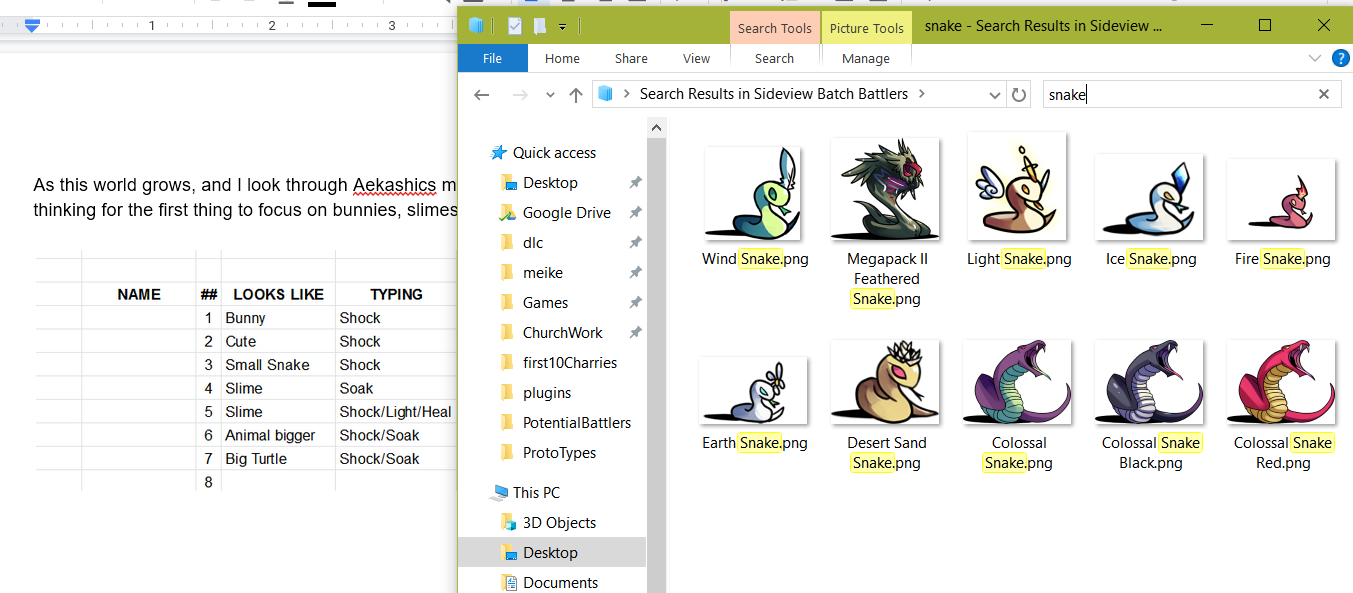Refresh the search results
This screenshot has width=1353, height=593.
[1019, 95]
